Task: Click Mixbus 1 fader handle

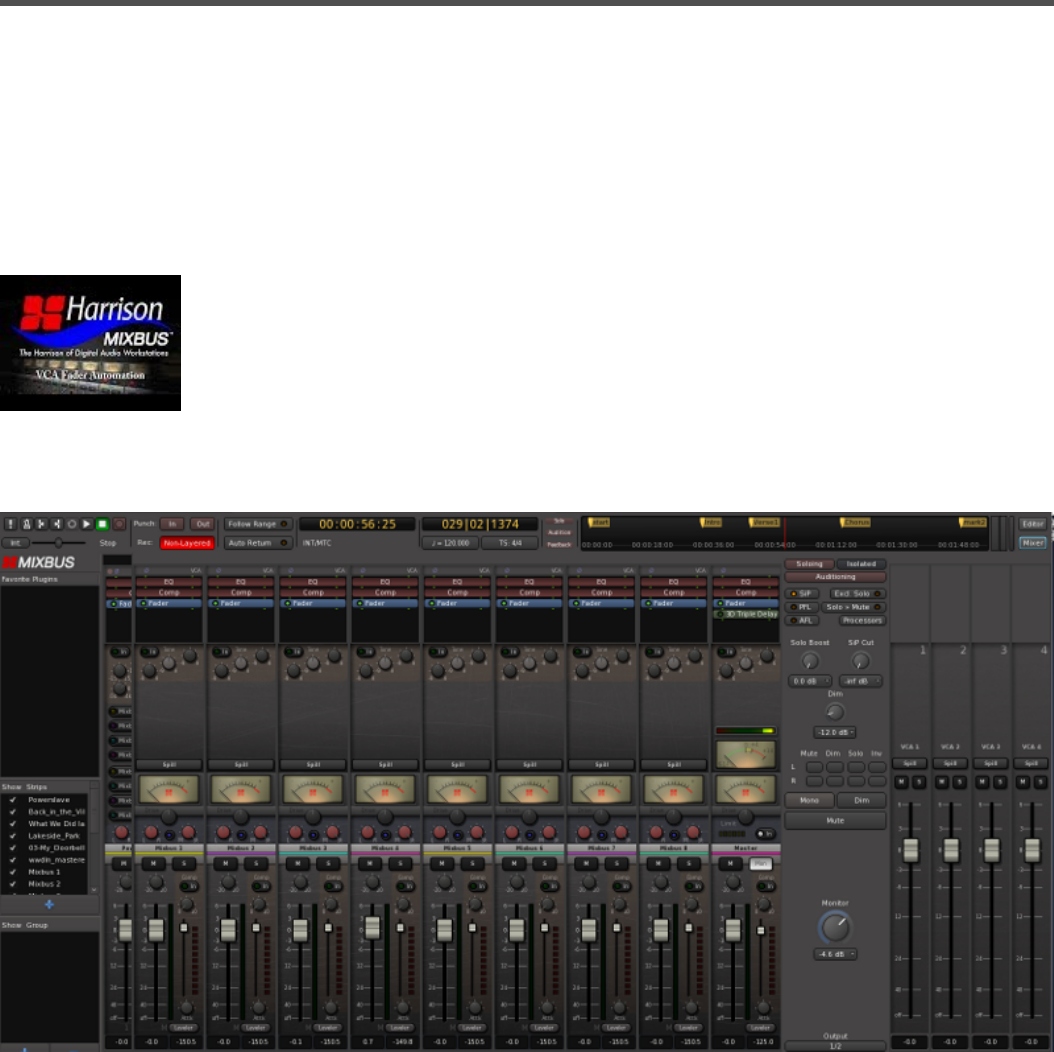Action: tap(156, 930)
